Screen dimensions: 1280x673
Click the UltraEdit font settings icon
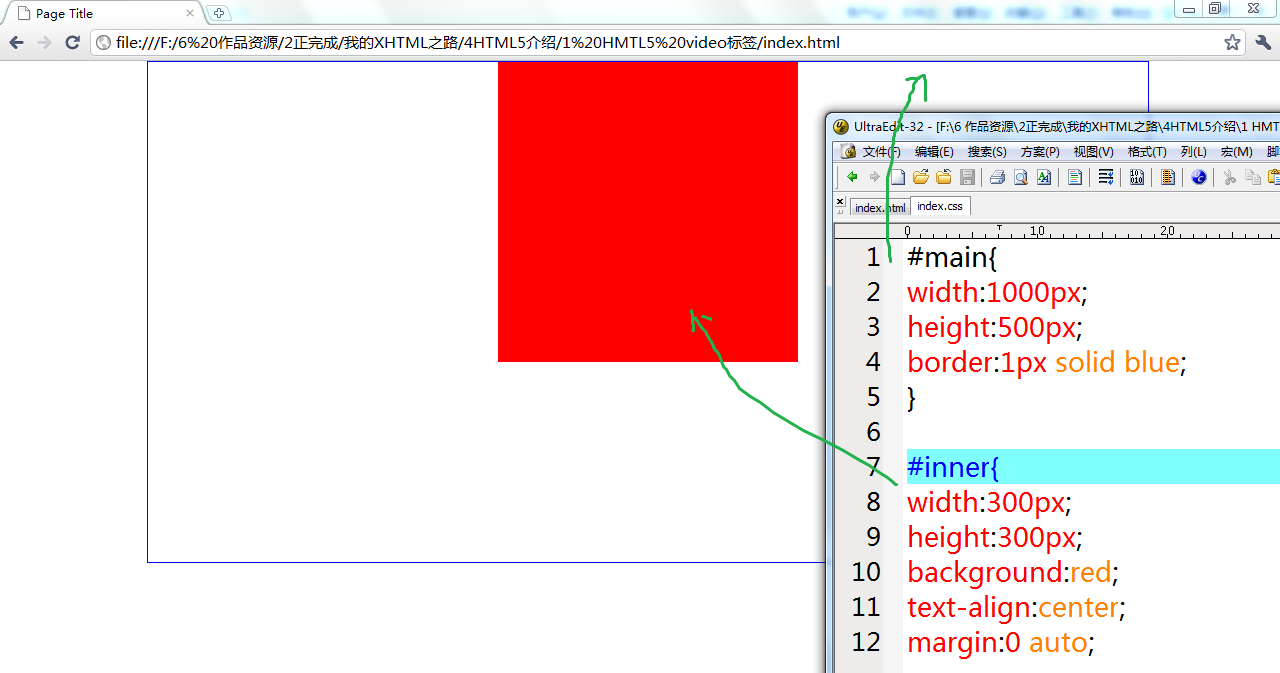(1044, 177)
